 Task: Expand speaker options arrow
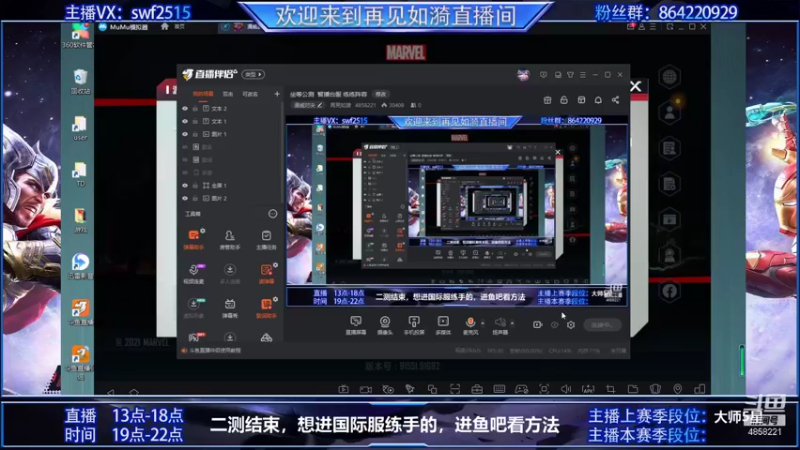point(512,323)
